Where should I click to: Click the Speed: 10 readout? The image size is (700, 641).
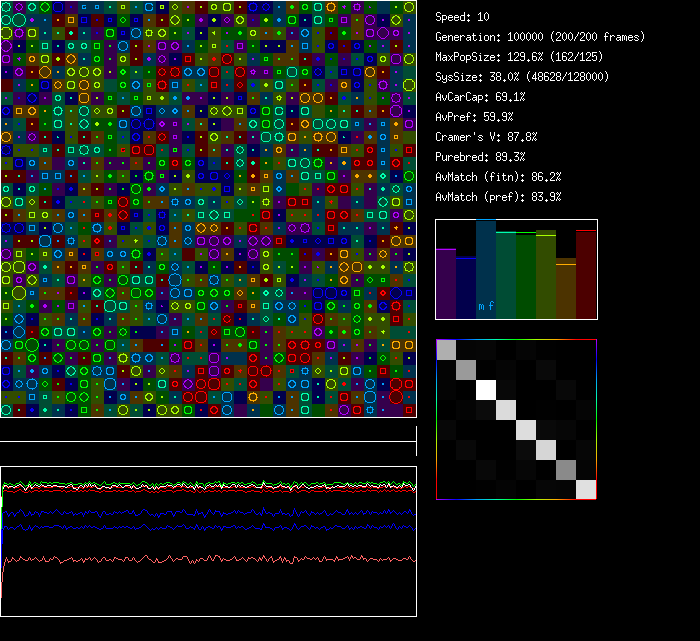462,17
